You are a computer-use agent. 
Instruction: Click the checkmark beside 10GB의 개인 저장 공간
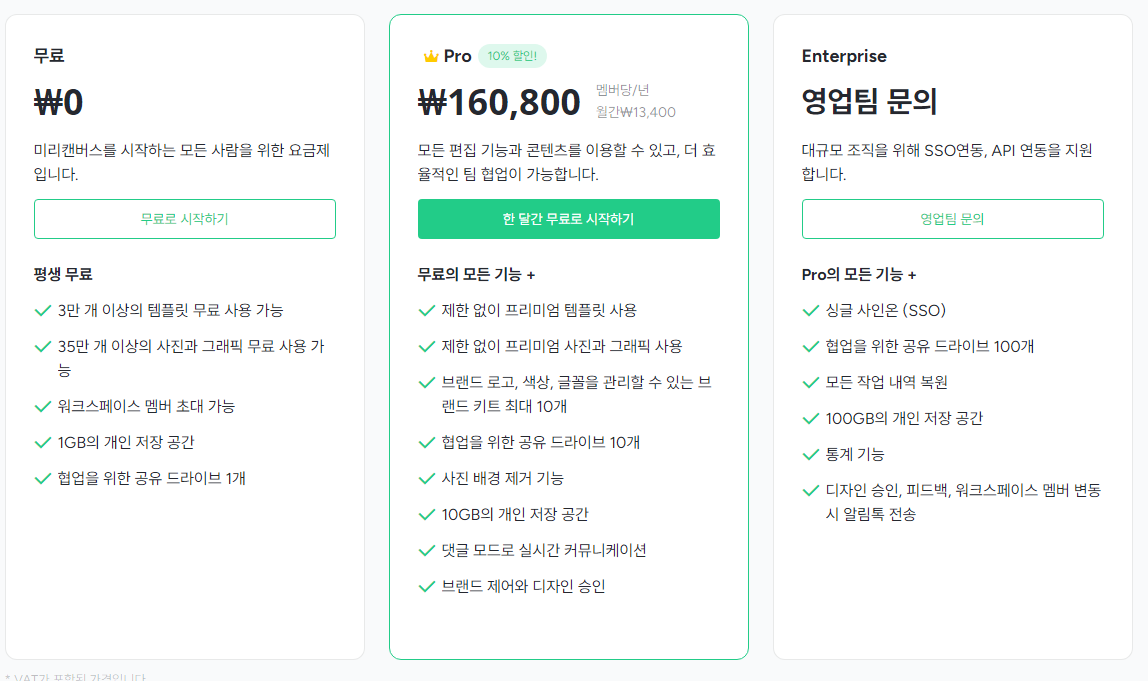427,515
